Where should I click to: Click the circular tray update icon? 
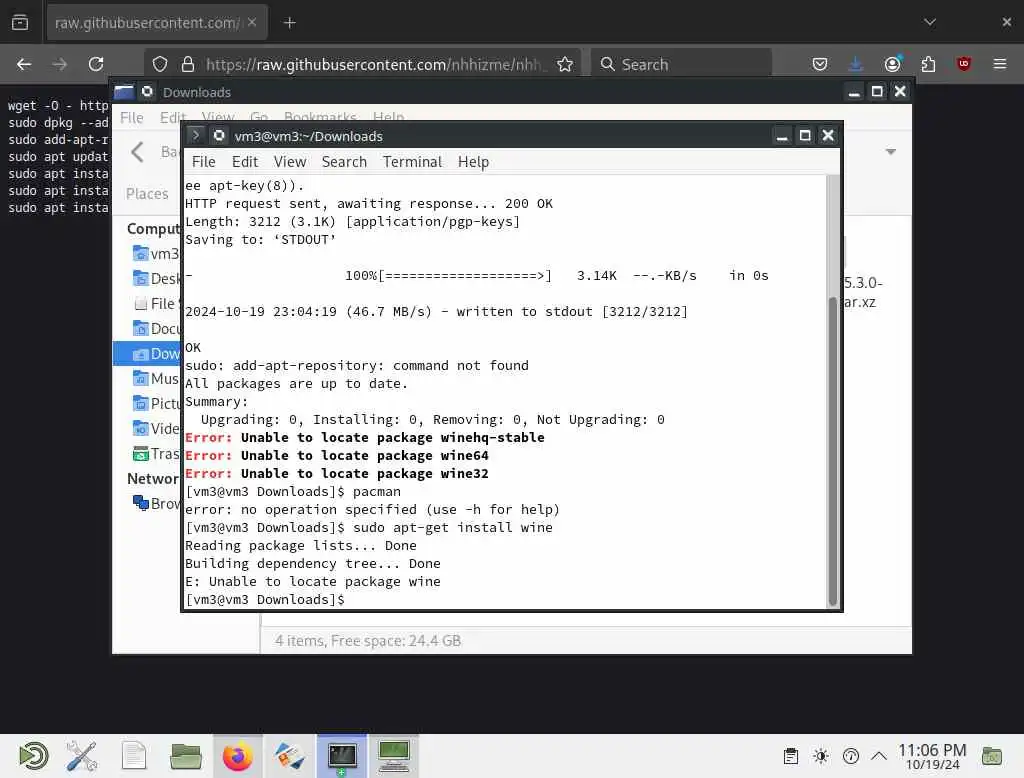pyautogui.click(x=850, y=756)
